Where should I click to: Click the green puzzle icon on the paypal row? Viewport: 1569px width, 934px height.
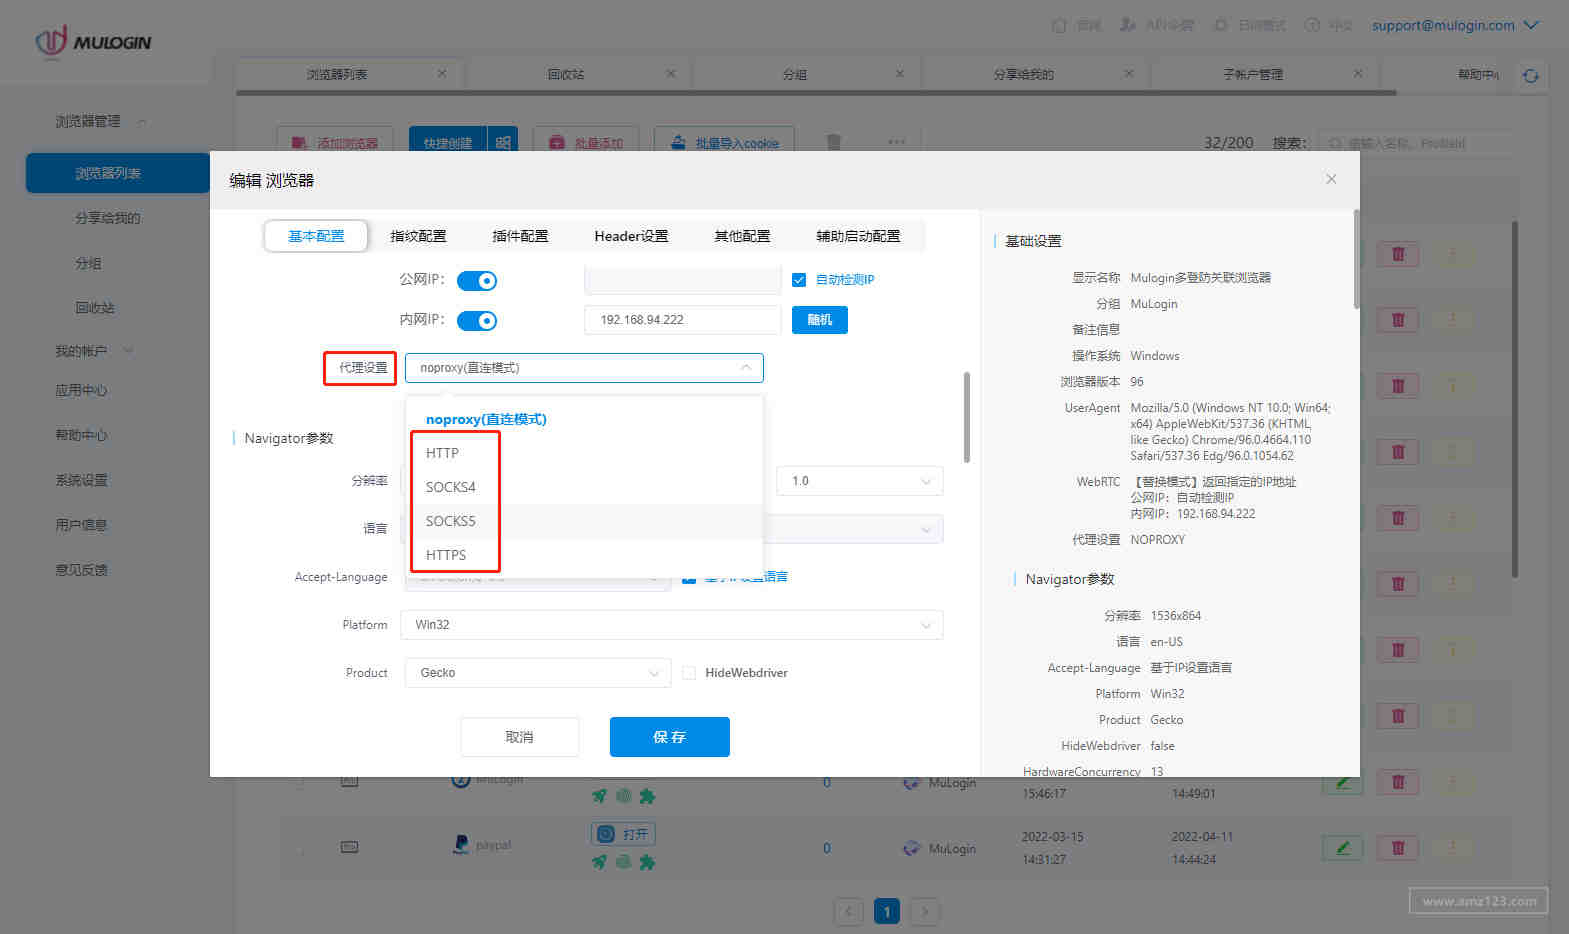point(647,861)
